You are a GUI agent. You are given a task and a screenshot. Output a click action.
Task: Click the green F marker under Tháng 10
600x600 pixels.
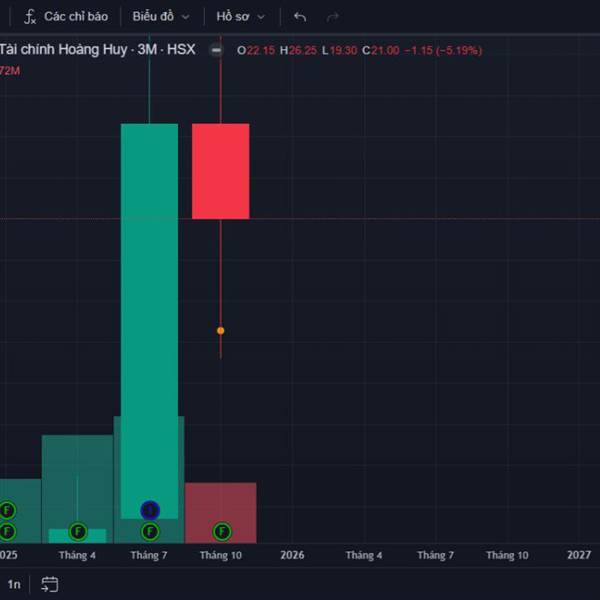[x=221, y=531]
